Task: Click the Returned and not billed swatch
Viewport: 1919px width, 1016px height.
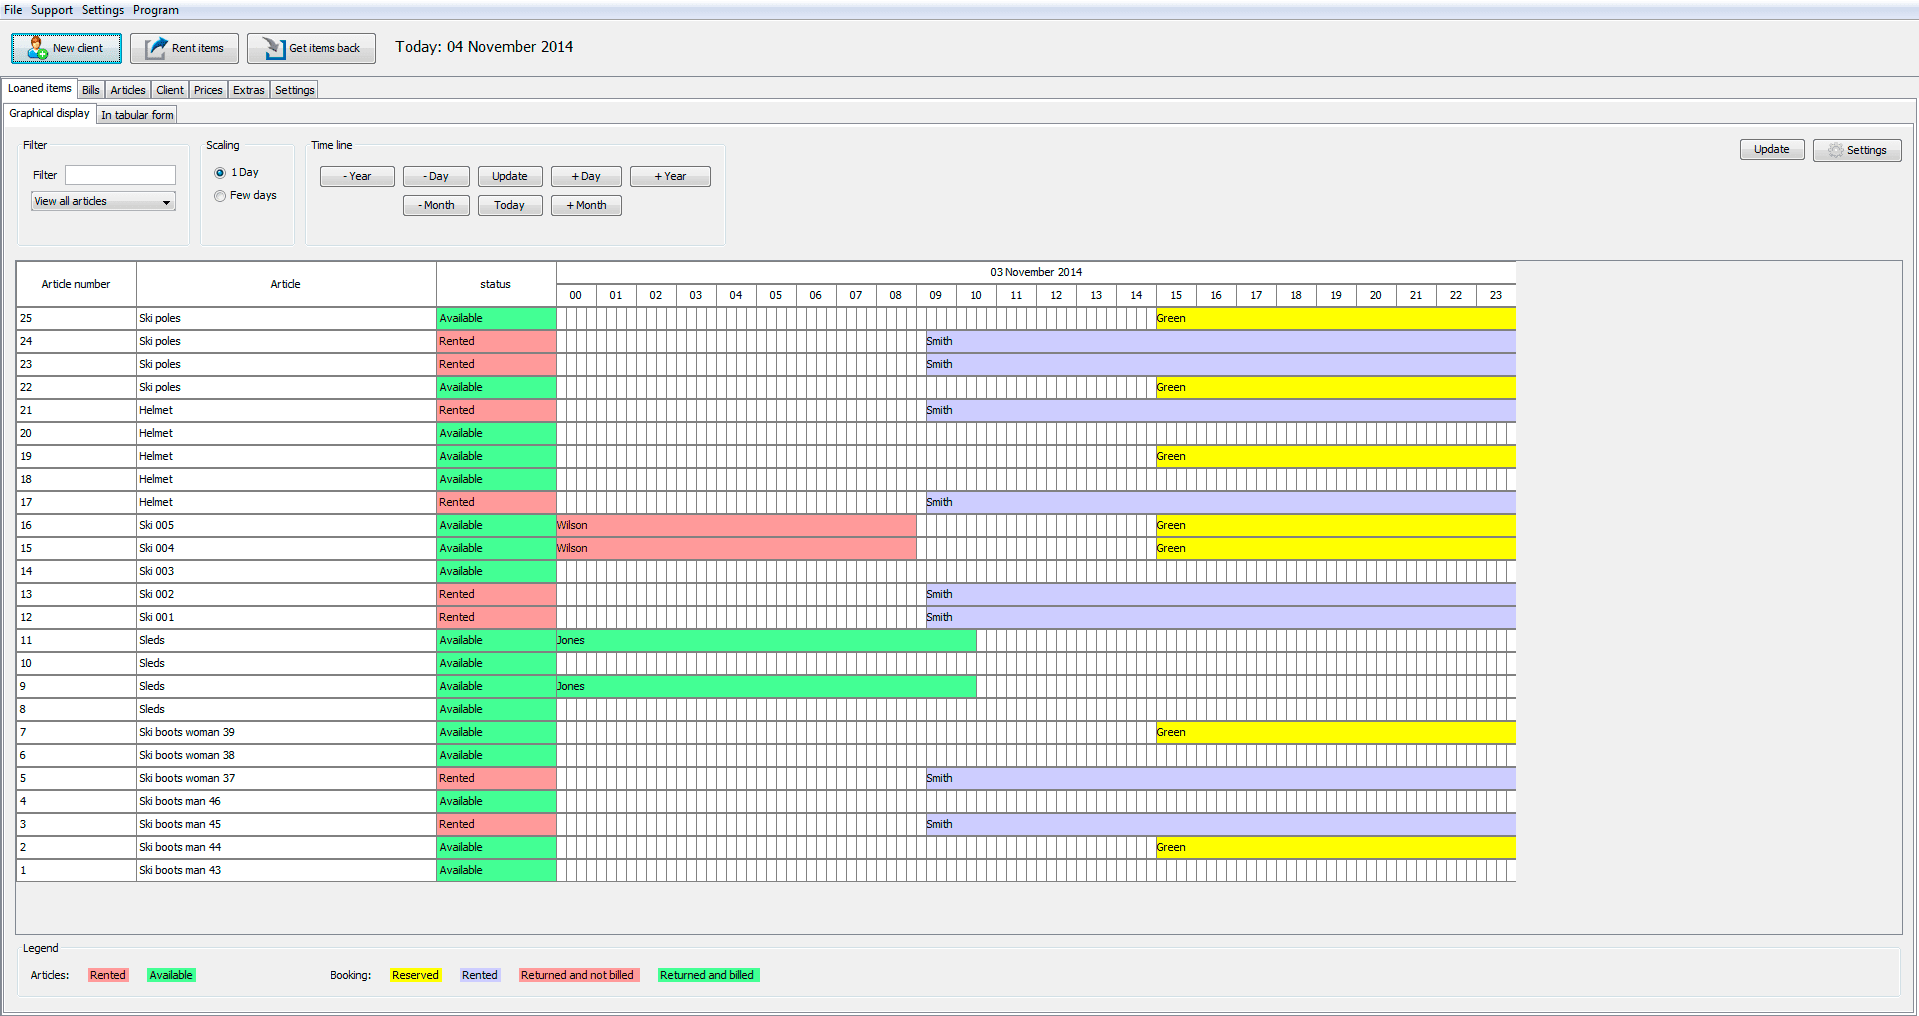Action: (577, 975)
